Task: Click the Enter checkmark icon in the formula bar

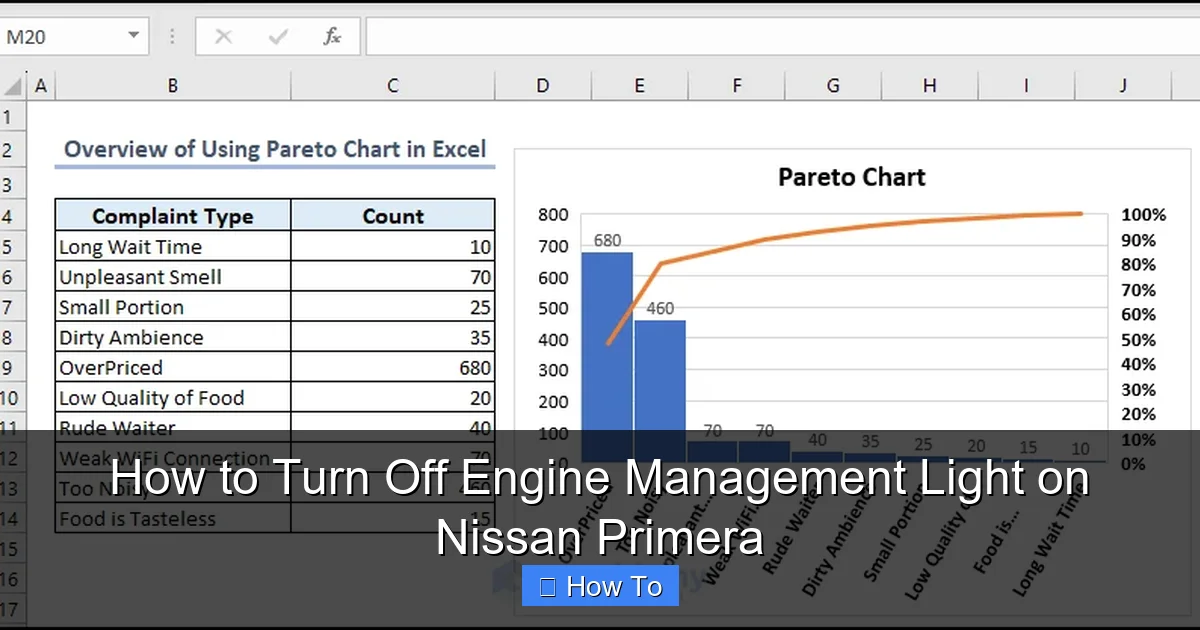Action: 278,37
